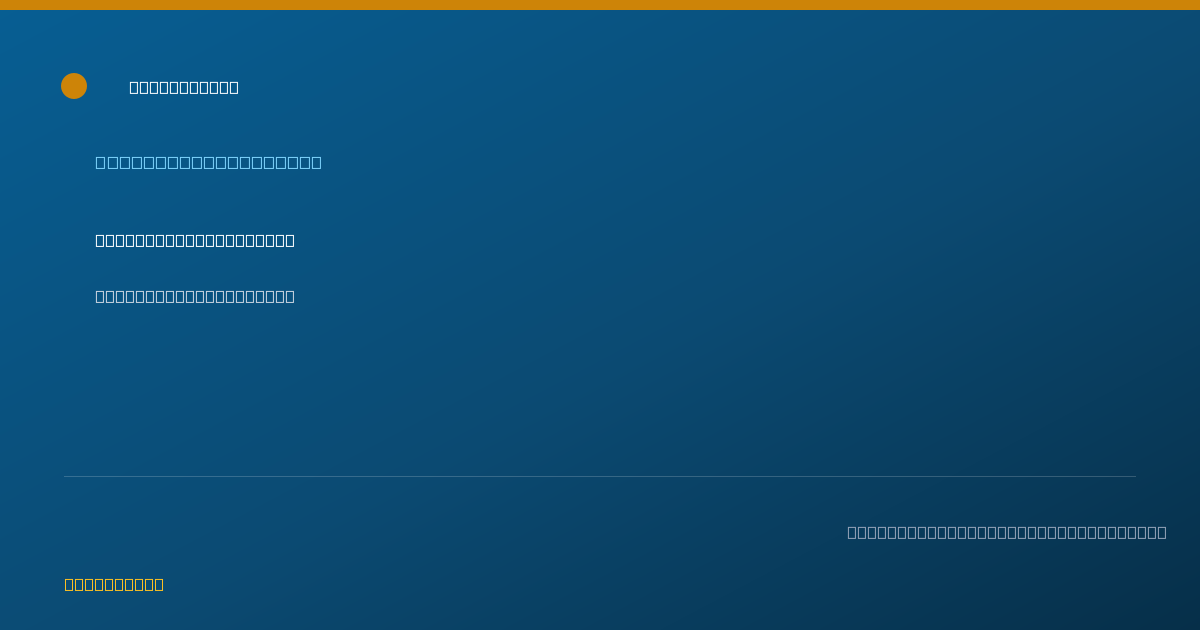Select the white title beside the orange circle
The image size is (1200, 630).
pyautogui.click(x=184, y=87)
